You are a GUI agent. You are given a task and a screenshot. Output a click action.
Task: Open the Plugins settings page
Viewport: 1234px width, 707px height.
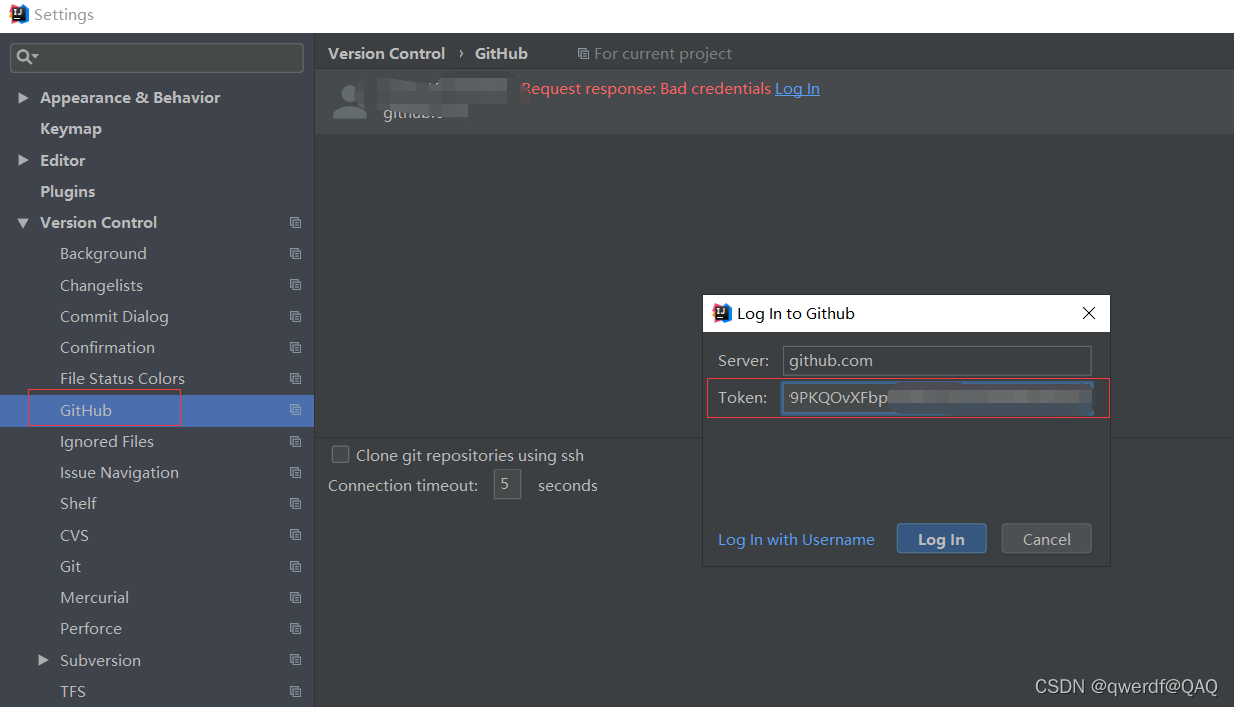(68, 192)
